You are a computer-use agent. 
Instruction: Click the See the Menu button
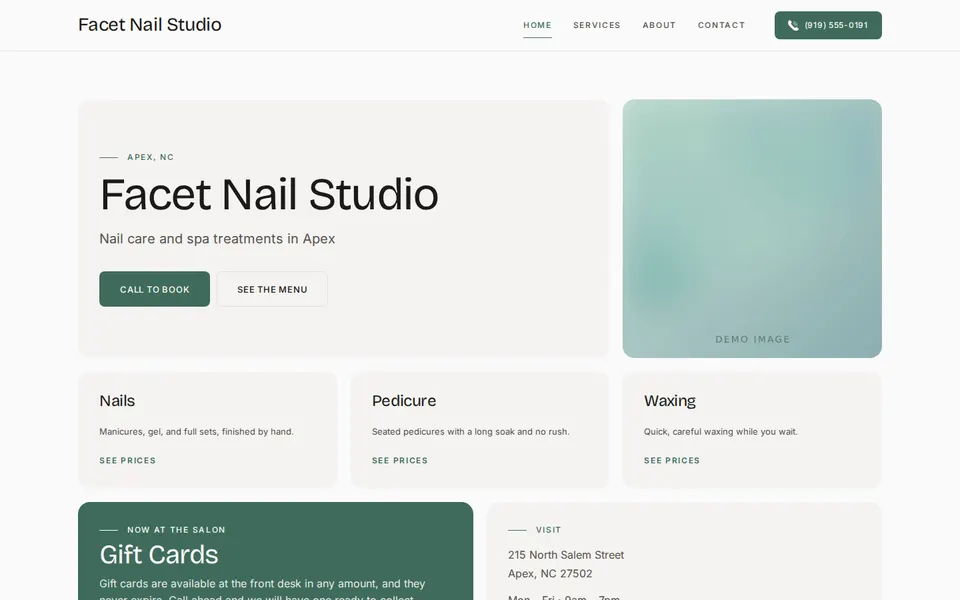tap(272, 289)
